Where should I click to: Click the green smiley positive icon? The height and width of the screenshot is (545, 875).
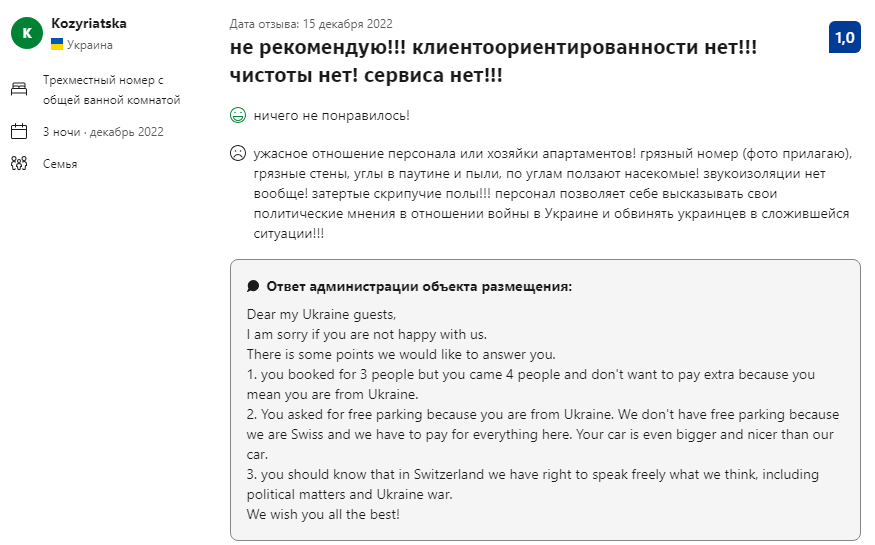click(238, 115)
